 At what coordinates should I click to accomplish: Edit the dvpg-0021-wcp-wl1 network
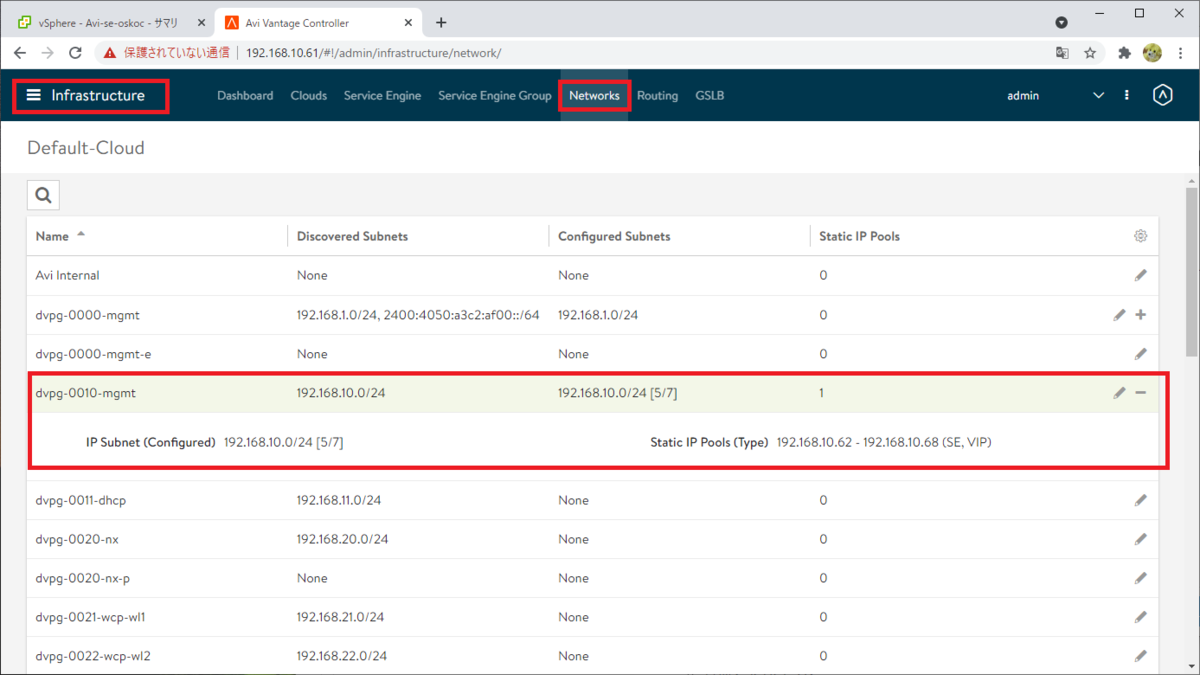point(1140,617)
